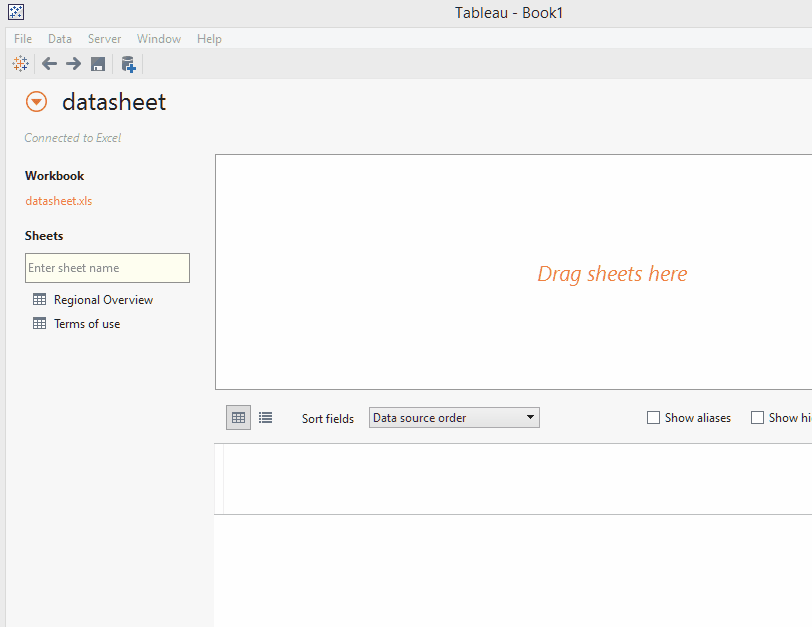
Task: Select grid view for the data preview
Action: (x=237, y=417)
